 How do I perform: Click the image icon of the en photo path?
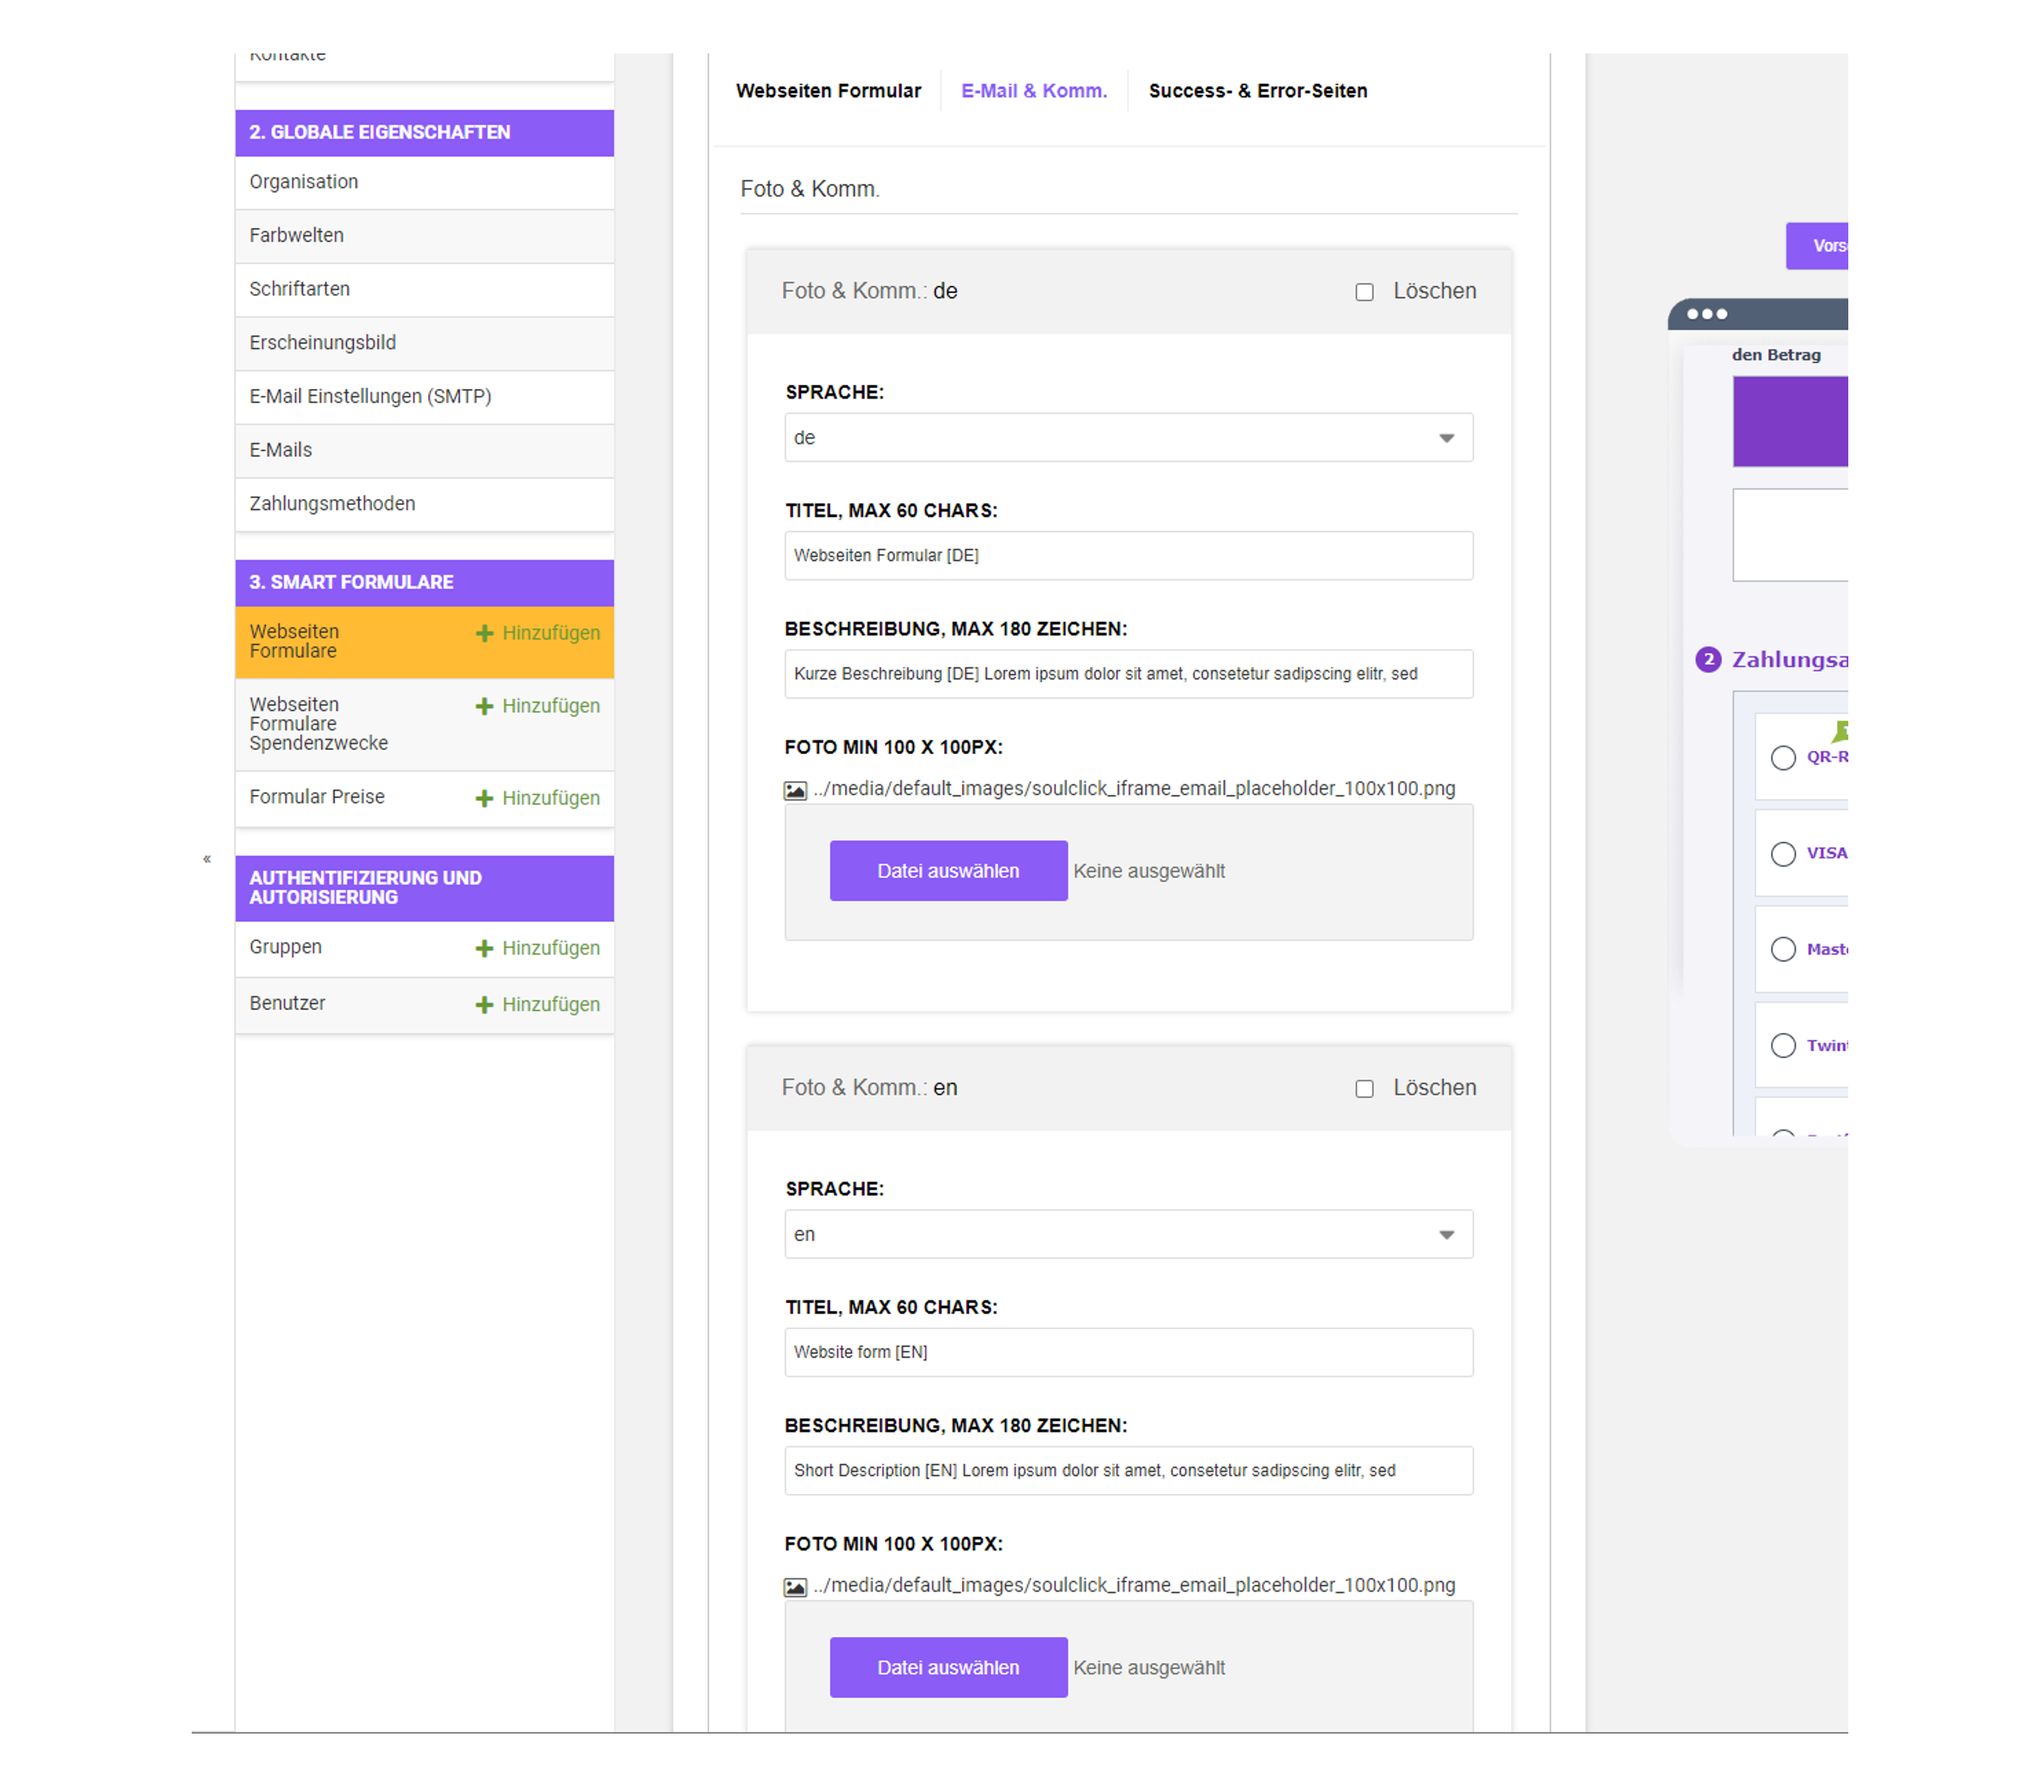(x=795, y=1587)
